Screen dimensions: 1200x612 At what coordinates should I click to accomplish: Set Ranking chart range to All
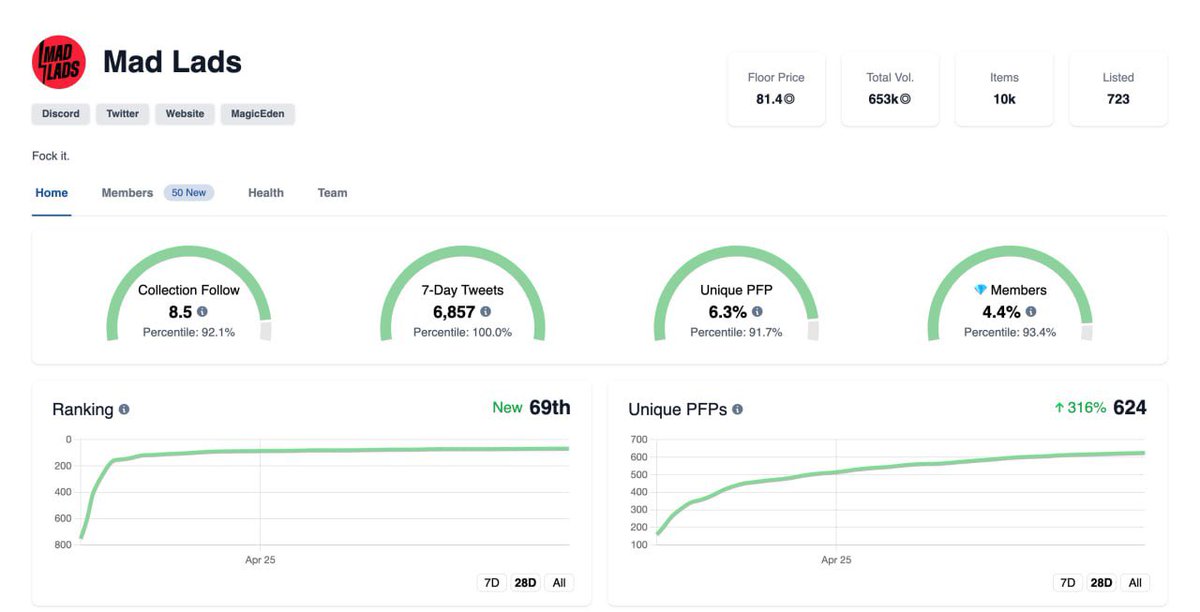click(559, 582)
